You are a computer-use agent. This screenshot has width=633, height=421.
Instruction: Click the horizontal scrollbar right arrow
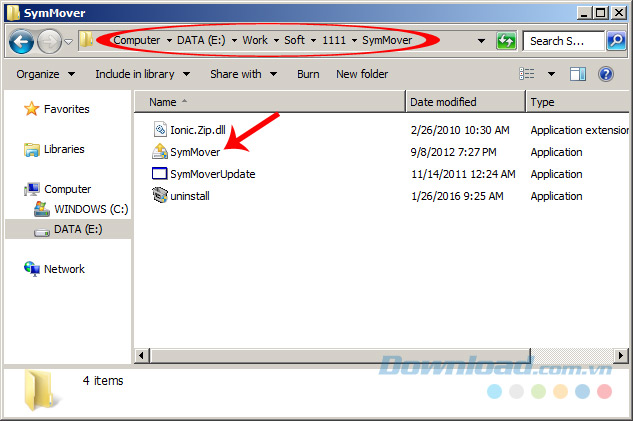click(x=620, y=356)
